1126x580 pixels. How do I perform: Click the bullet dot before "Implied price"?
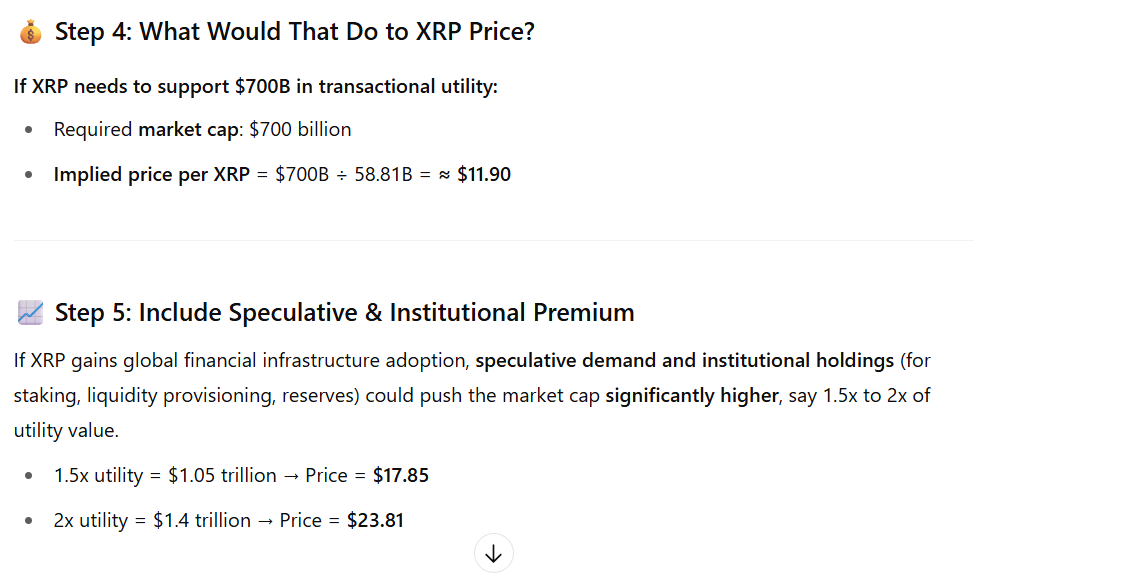click(31, 175)
